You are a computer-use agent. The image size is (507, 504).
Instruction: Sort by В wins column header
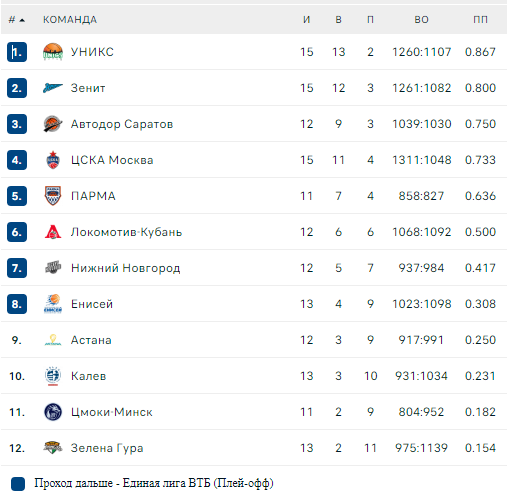tap(338, 20)
